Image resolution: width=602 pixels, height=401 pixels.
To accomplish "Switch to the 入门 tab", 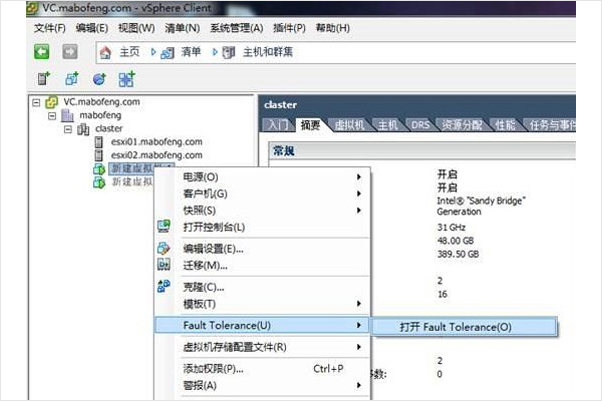I will click(278, 125).
